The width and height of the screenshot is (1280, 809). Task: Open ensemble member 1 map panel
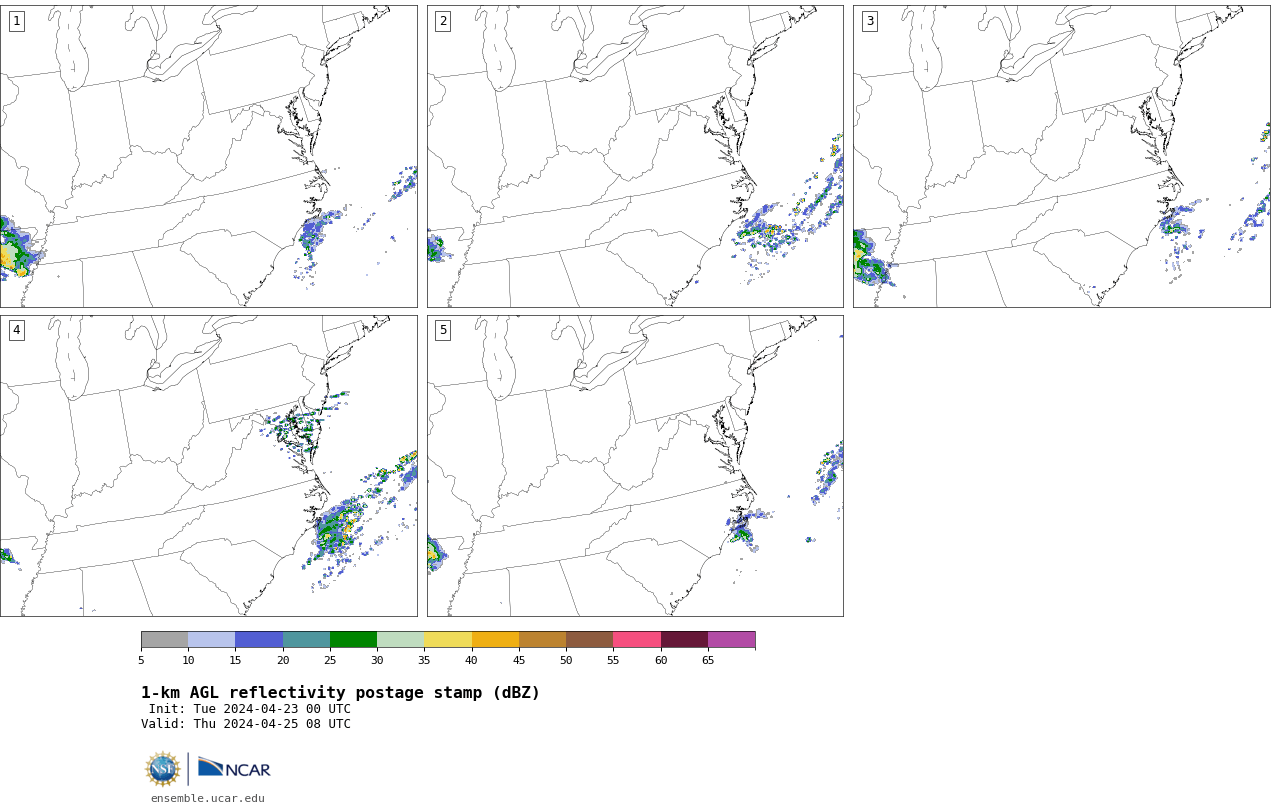click(x=208, y=156)
